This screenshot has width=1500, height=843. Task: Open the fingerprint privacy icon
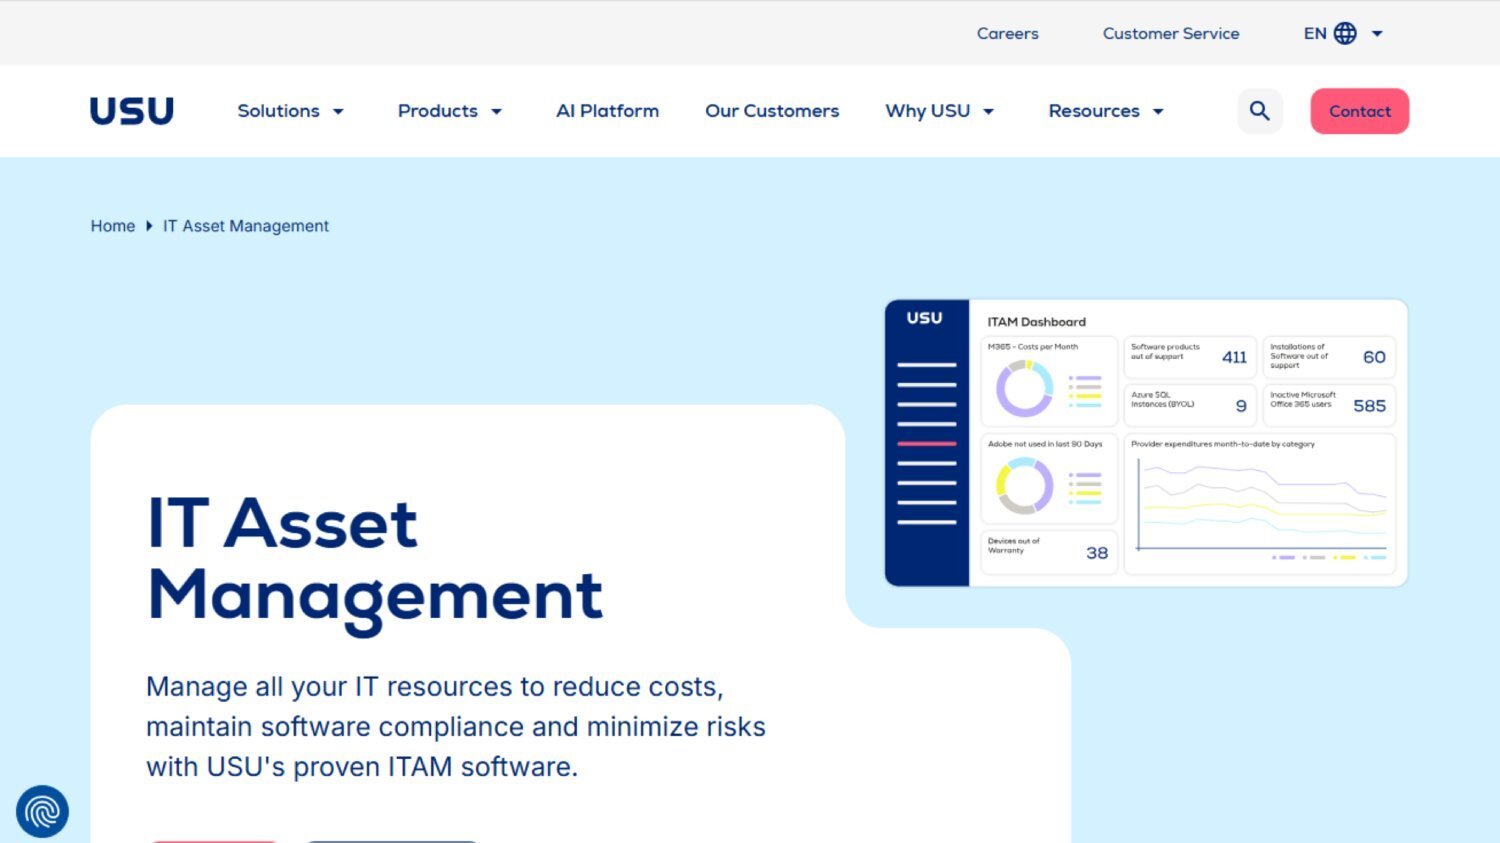[x=41, y=812]
